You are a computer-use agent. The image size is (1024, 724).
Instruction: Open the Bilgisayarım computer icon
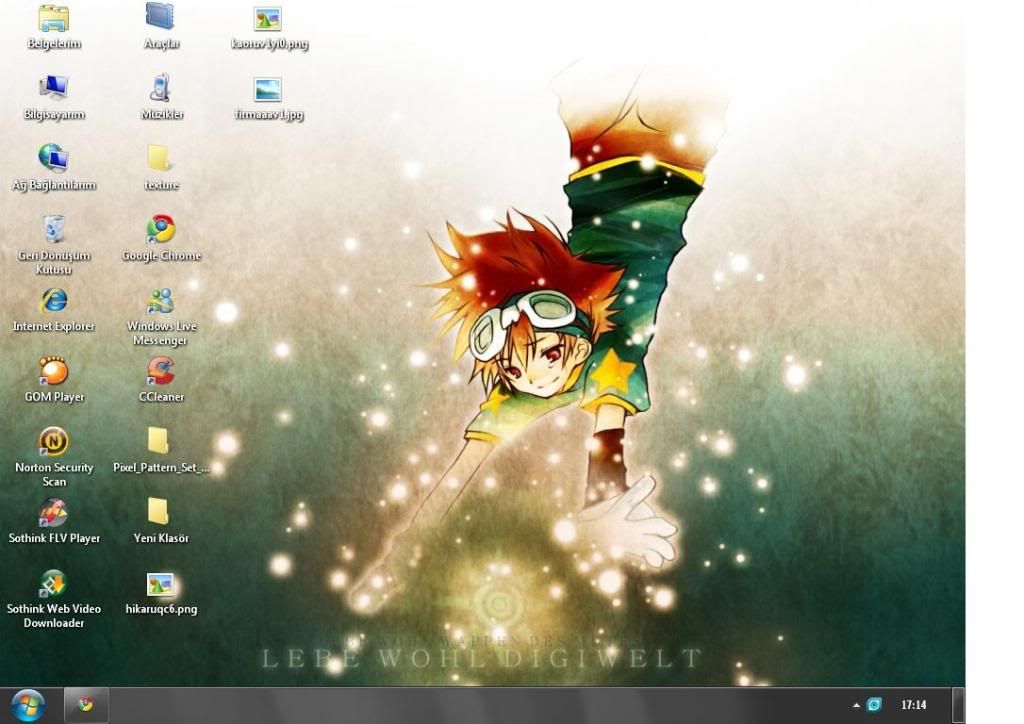coord(54,88)
